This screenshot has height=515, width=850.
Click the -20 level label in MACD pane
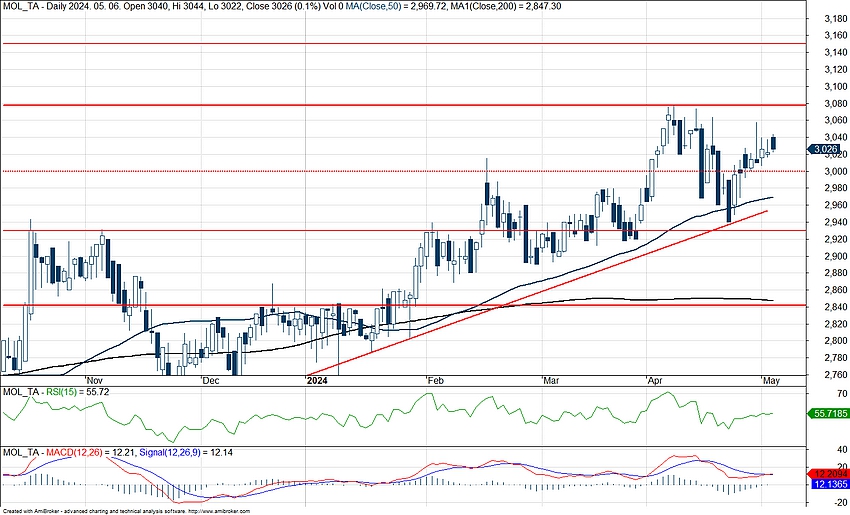coord(840,503)
